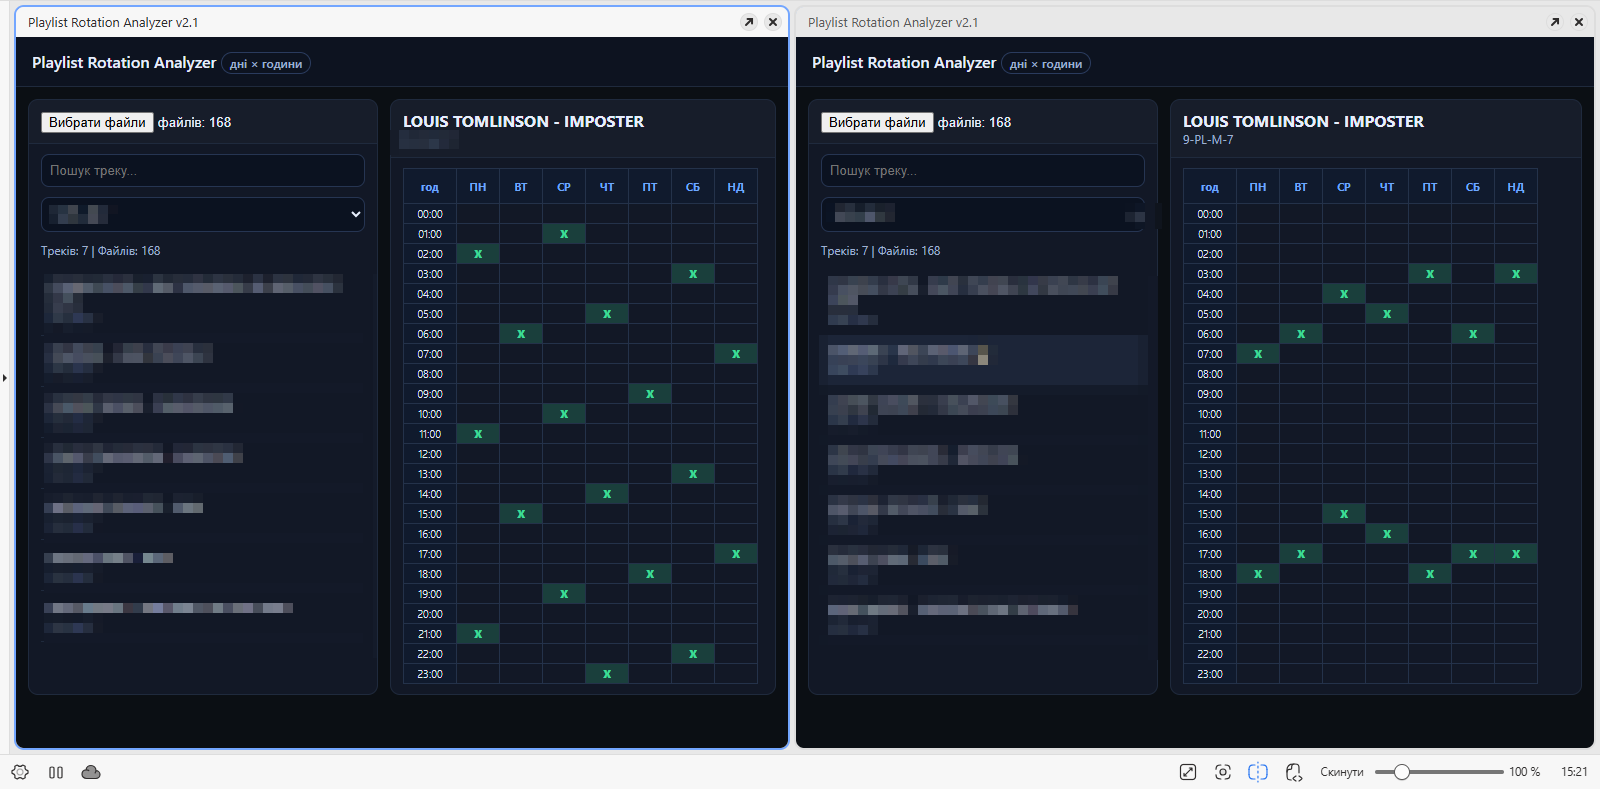Open settings gear in bottom status bar
1600x789 pixels.
(x=20, y=772)
